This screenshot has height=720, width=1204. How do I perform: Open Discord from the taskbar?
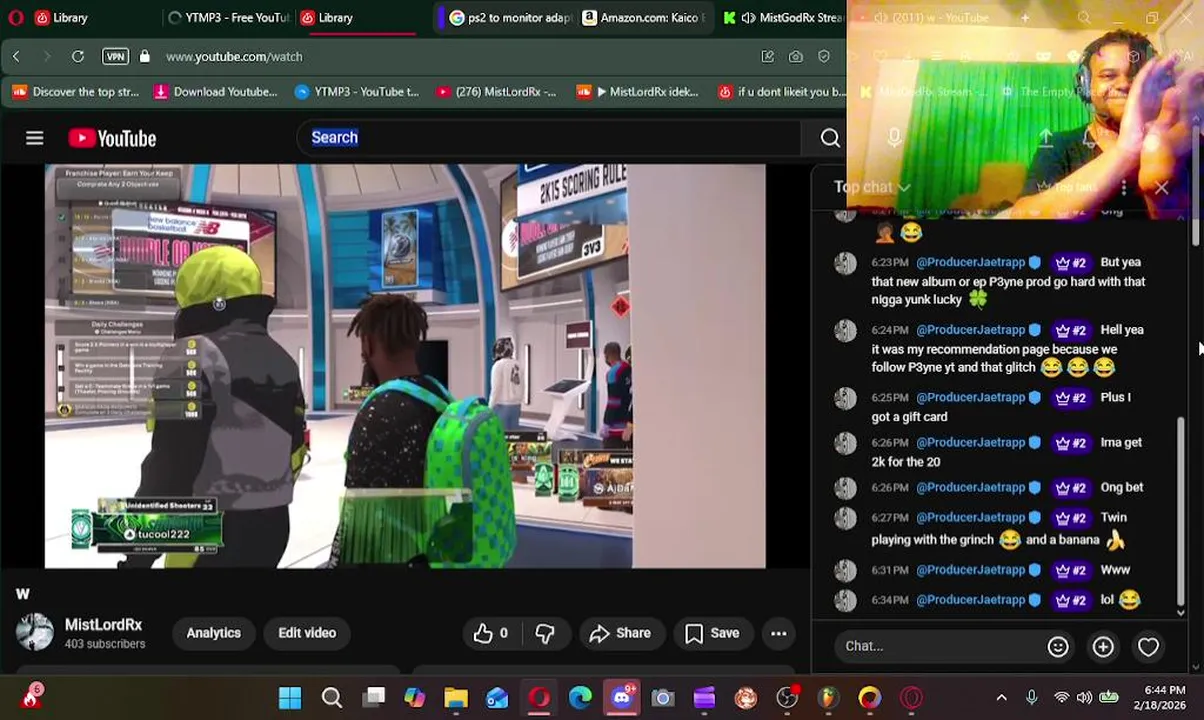pyautogui.click(x=621, y=698)
